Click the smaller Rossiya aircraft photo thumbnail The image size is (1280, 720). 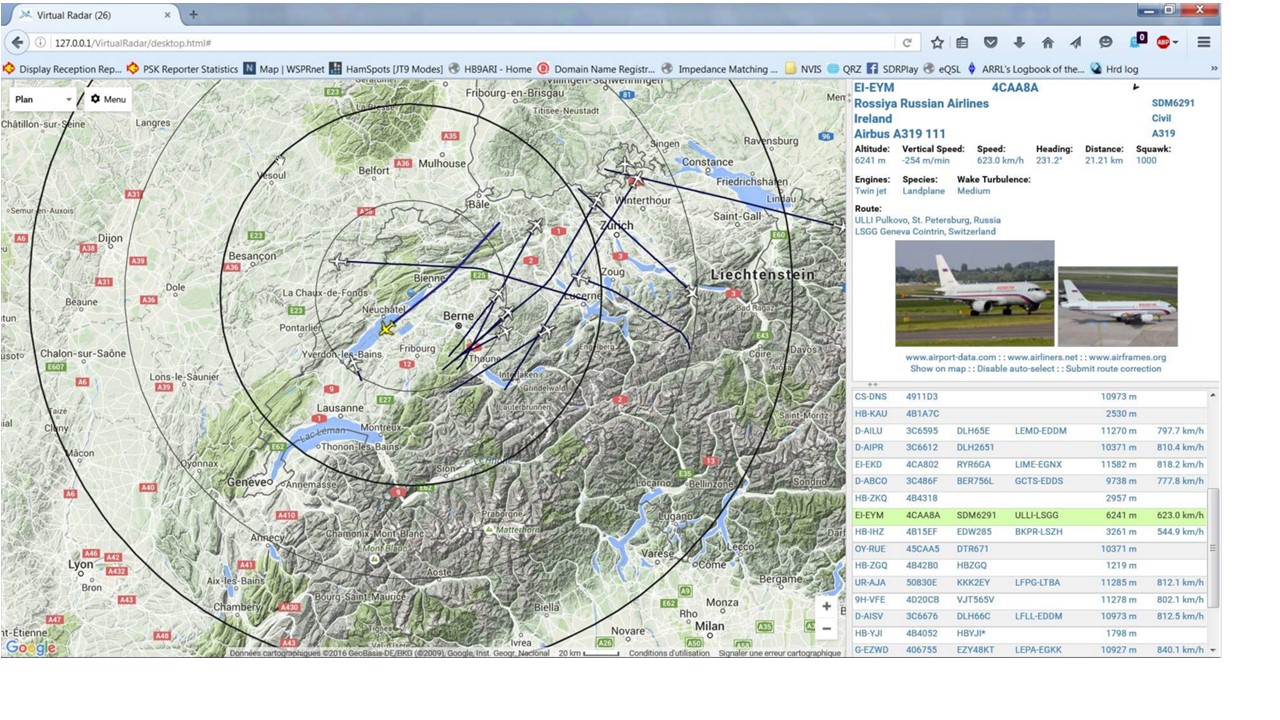click(x=1117, y=305)
